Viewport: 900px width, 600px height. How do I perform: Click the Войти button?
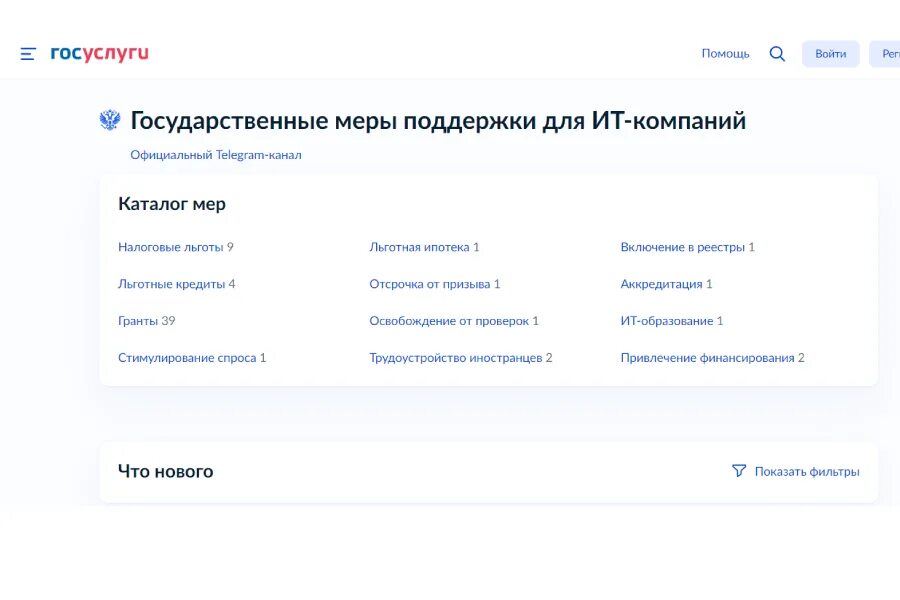click(831, 54)
